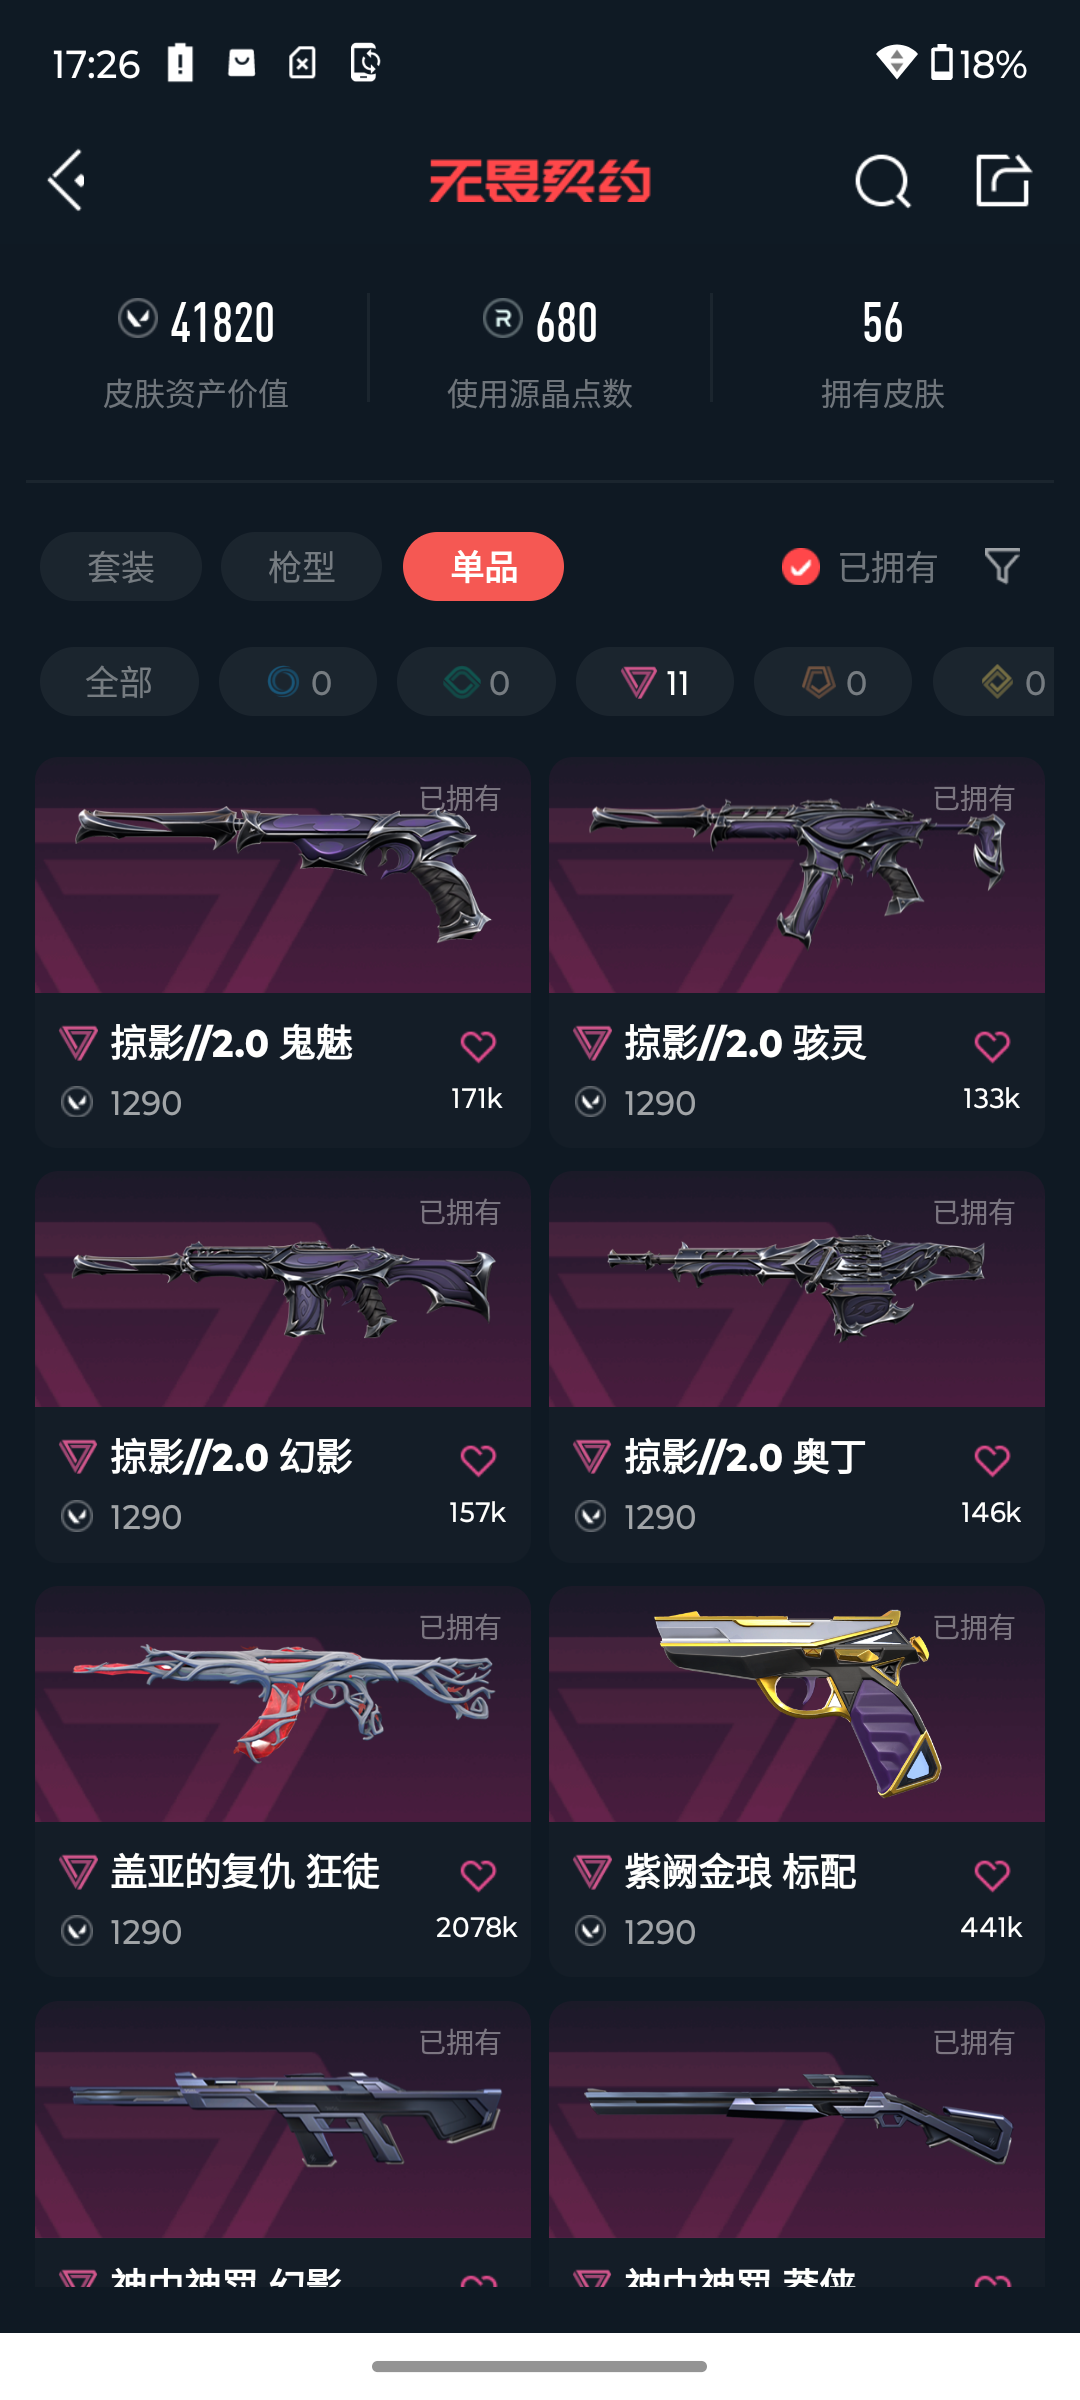Toggle the 已拥有 owned checkbox
The width and height of the screenshot is (1080, 2400).
800,567
